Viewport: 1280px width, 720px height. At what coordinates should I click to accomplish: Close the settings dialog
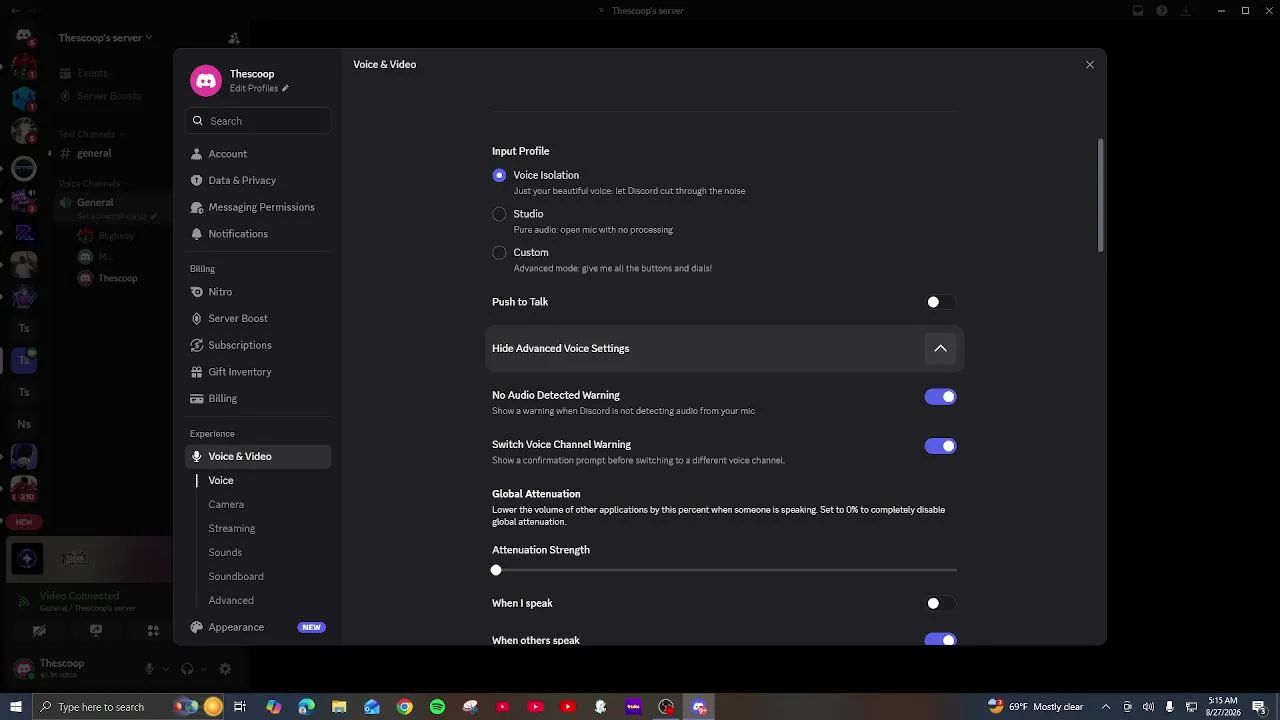(x=1090, y=65)
